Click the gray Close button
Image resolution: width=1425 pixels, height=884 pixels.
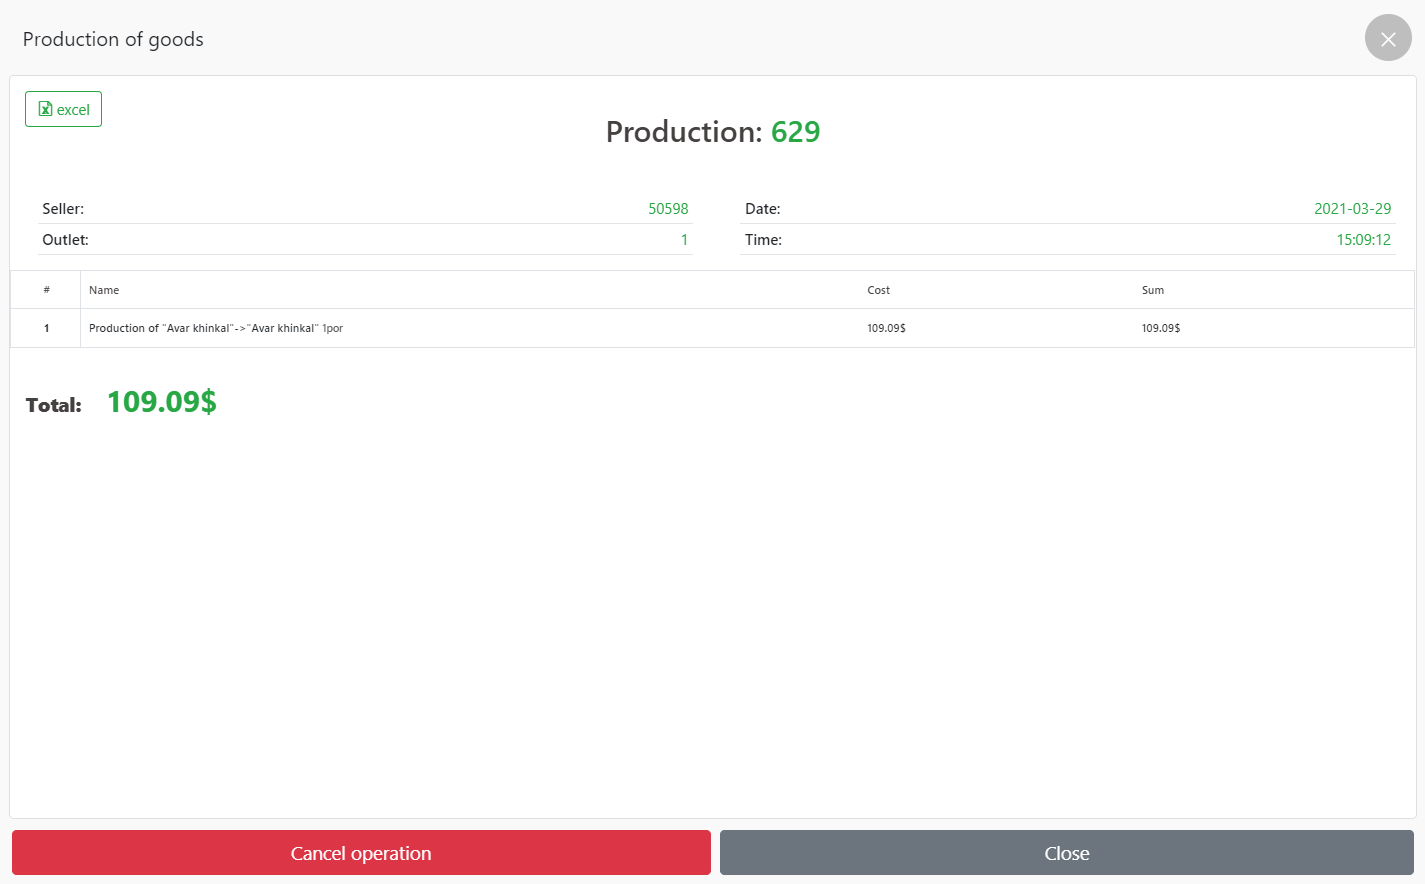(x=1066, y=853)
